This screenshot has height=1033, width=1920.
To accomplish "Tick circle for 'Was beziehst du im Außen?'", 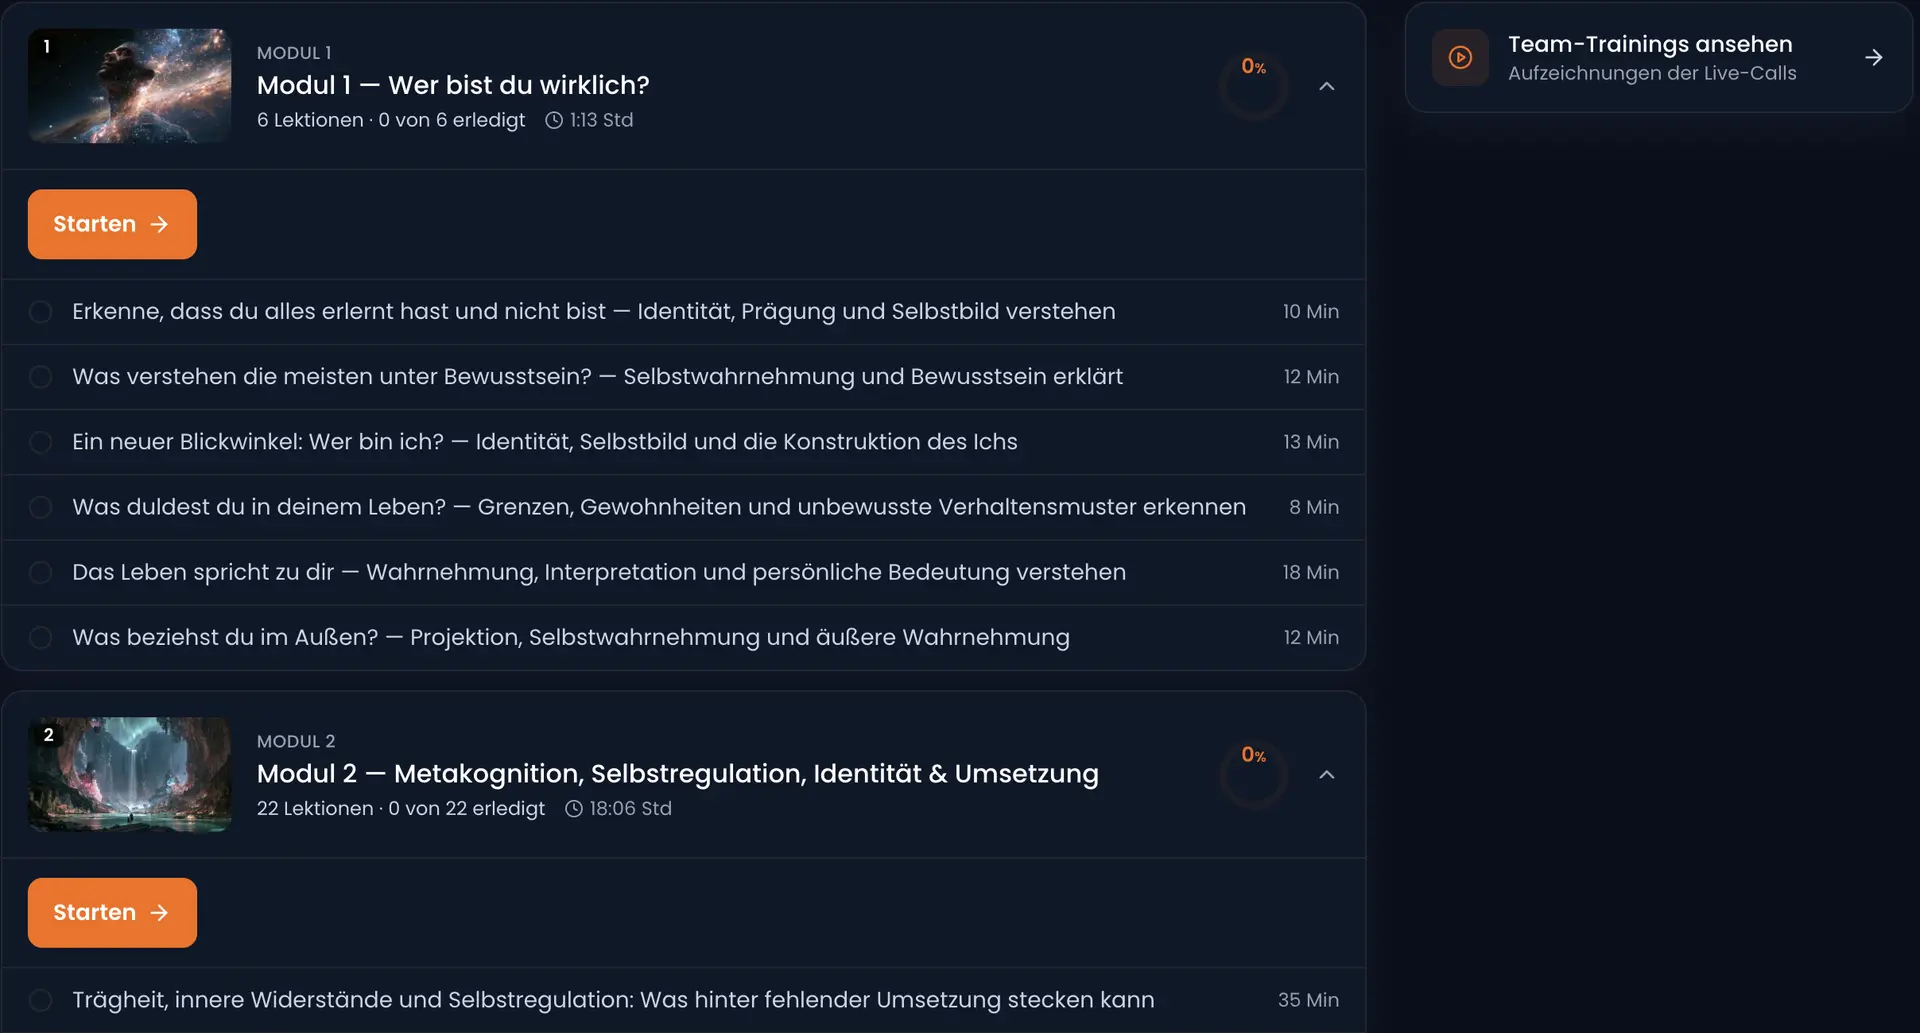I will pos(41,638).
